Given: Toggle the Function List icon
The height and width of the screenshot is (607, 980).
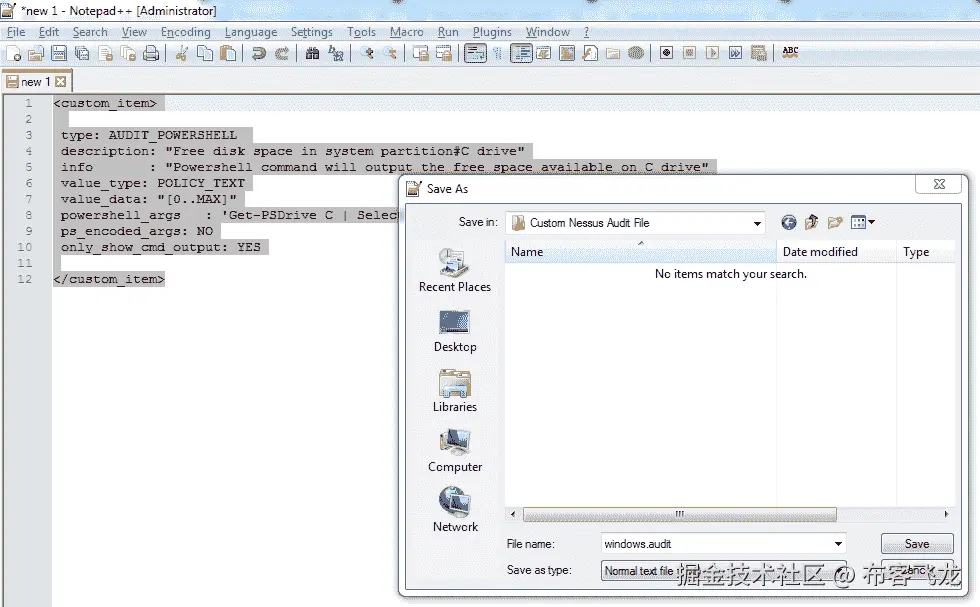Looking at the screenshot, I should coord(590,54).
